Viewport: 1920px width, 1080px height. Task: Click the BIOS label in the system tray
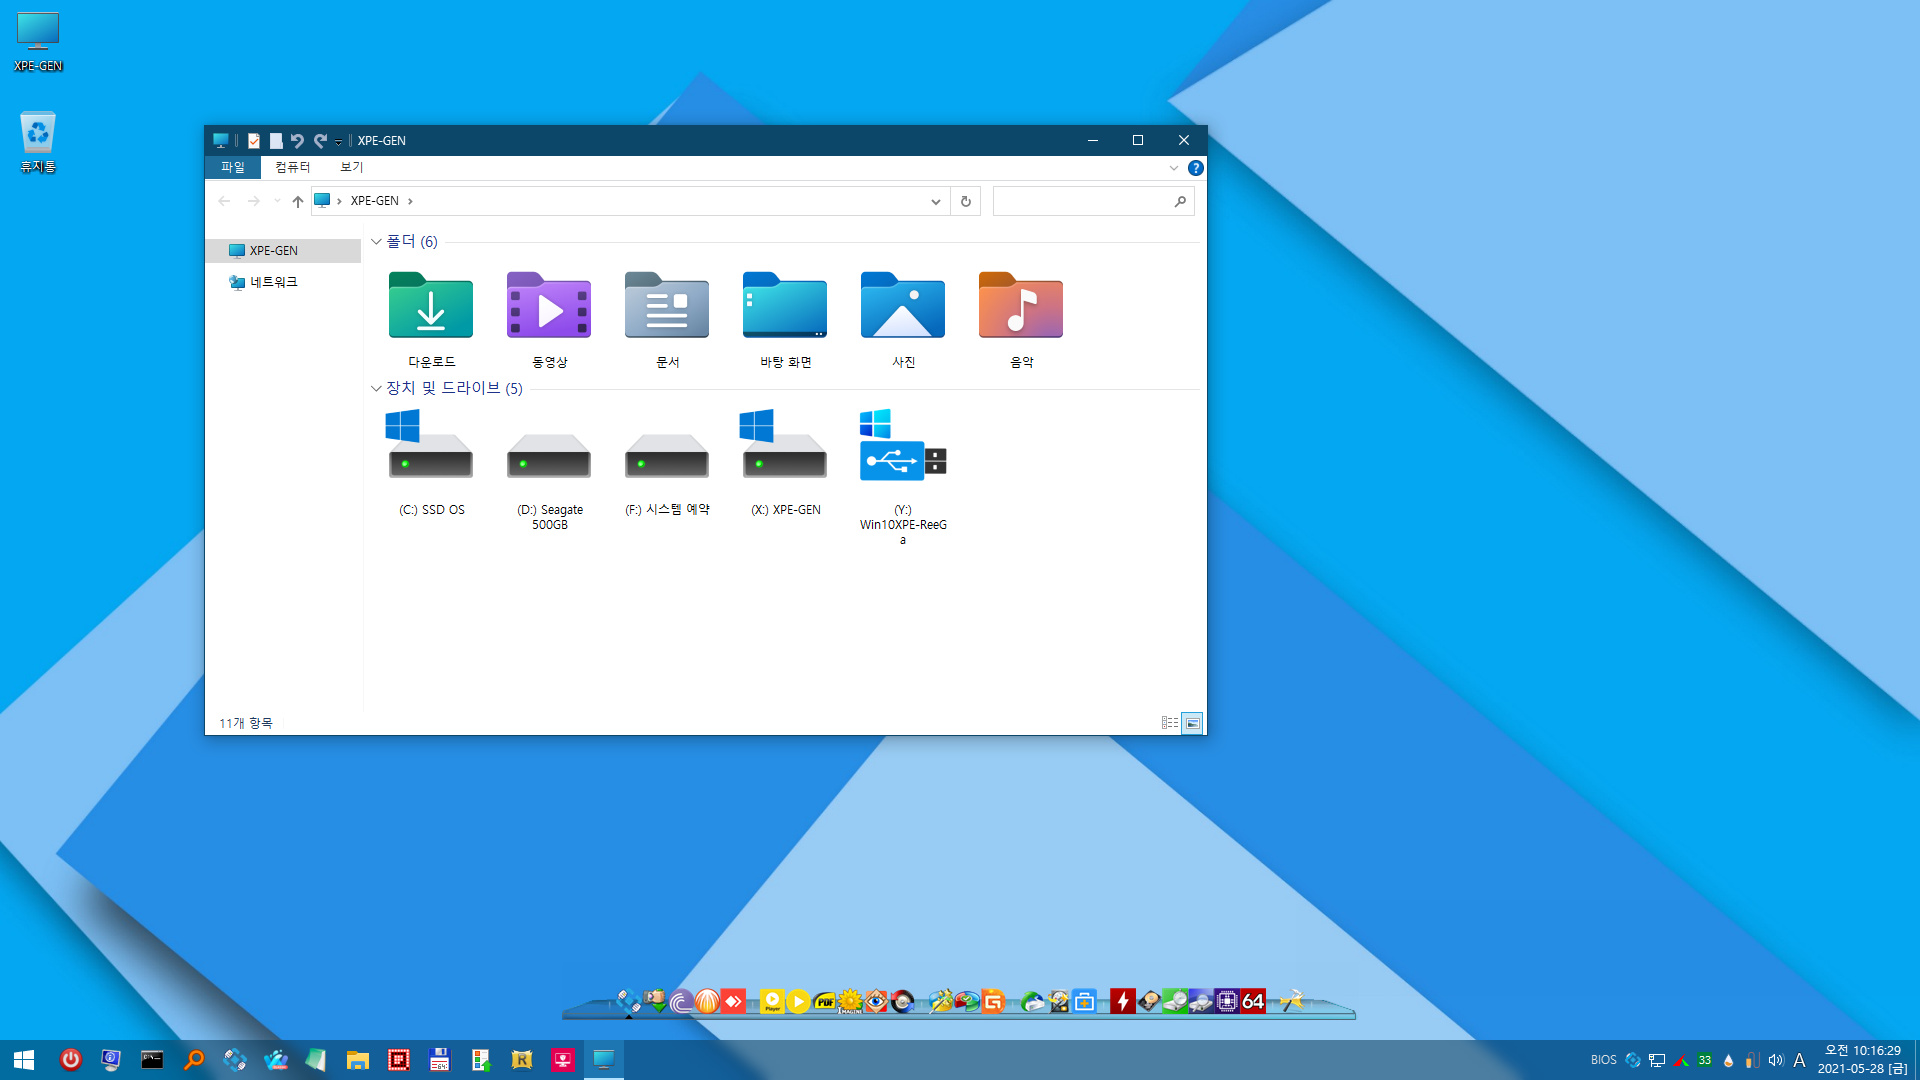1603,1060
